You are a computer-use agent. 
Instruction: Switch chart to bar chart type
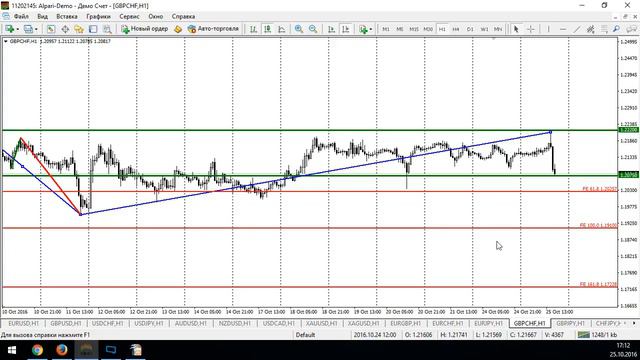[253, 29]
